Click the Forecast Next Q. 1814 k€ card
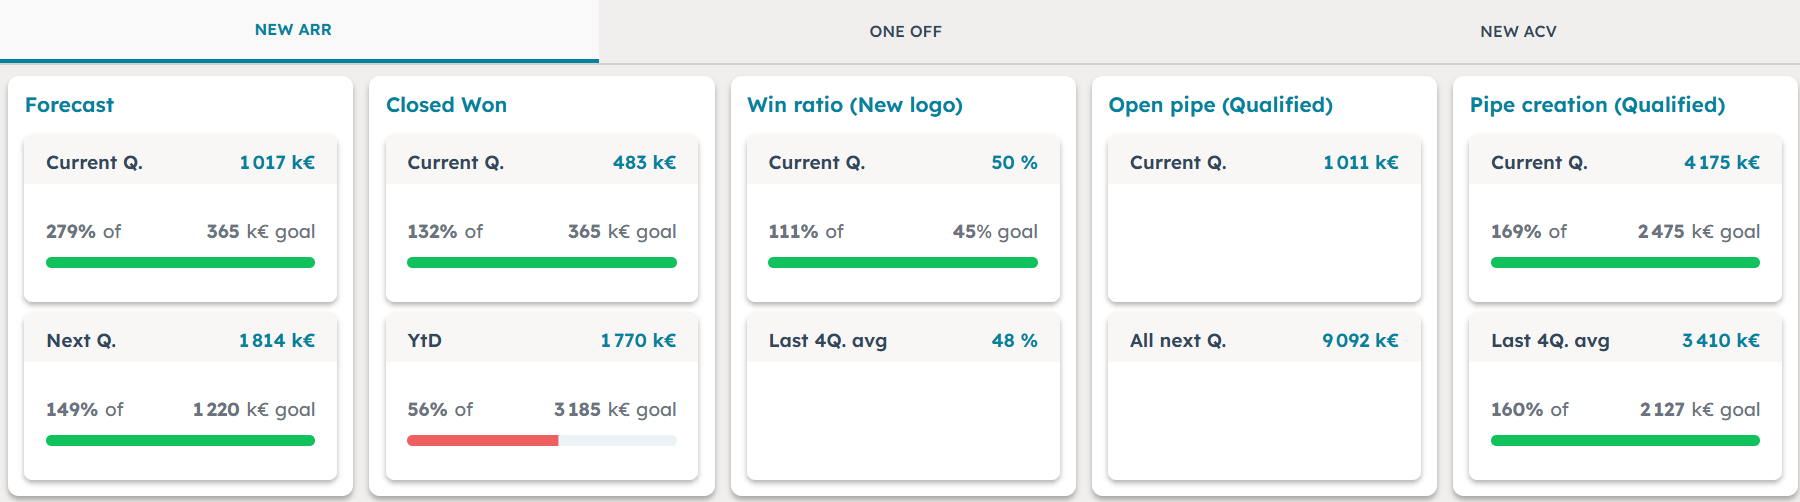The width and height of the screenshot is (1800, 502). [180, 396]
